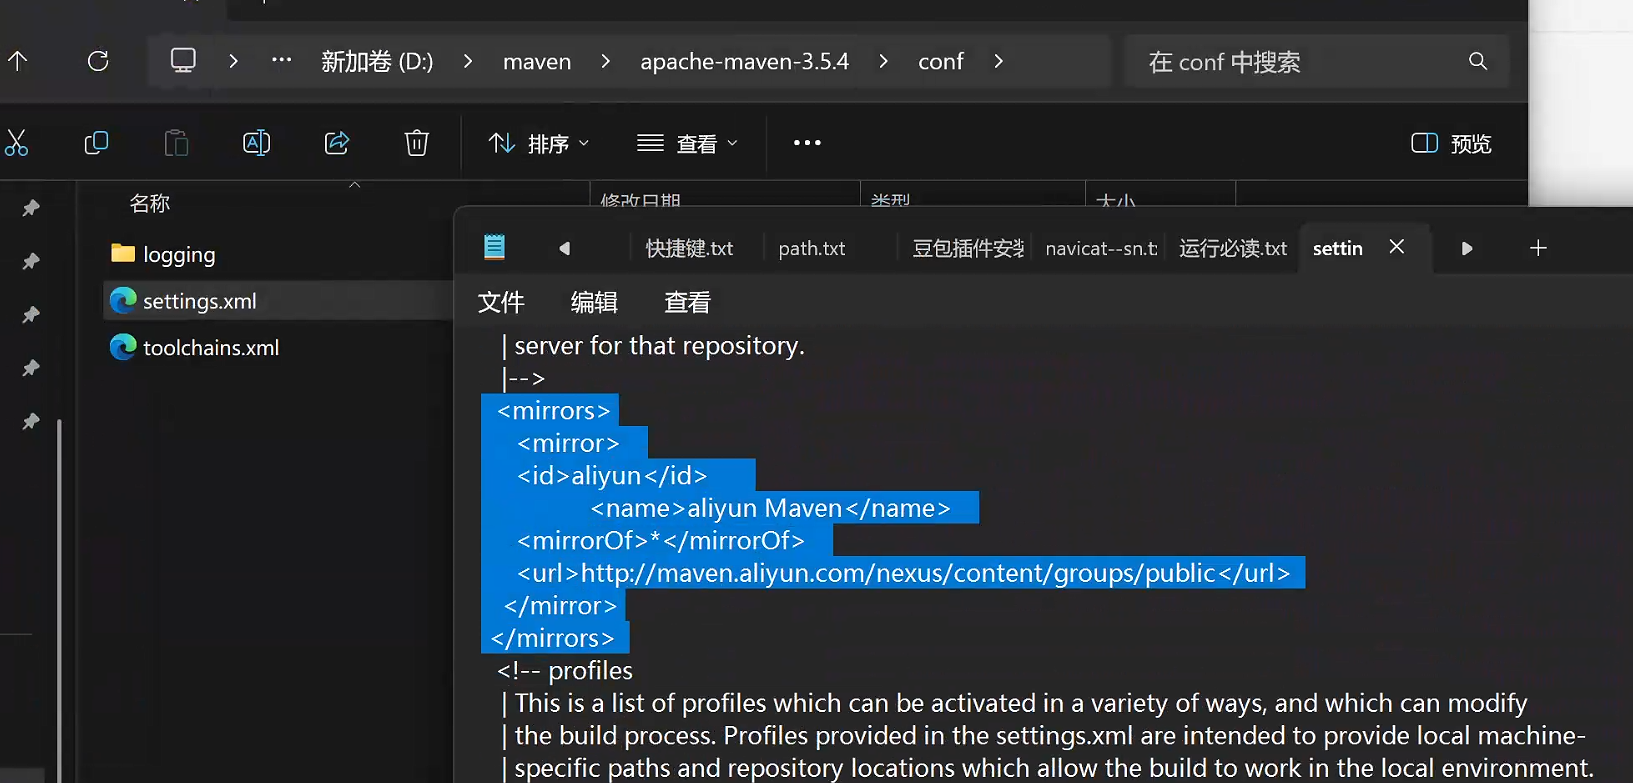Refresh the Explorer folder view
This screenshot has width=1633, height=783.
[x=98, y=61]
